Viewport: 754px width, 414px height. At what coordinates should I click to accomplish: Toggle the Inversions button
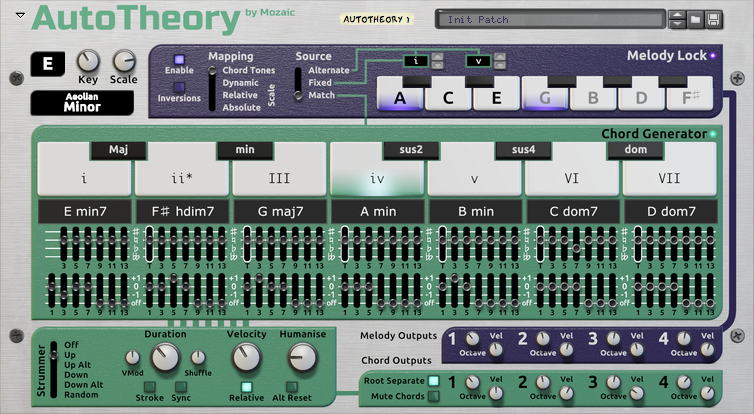tap(179, 88)
